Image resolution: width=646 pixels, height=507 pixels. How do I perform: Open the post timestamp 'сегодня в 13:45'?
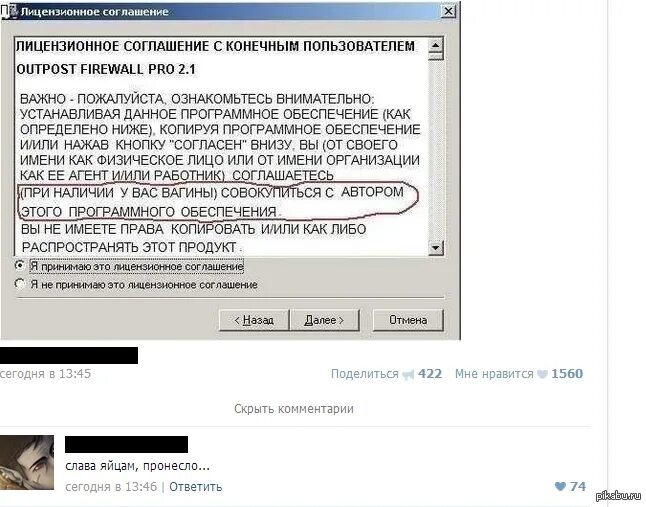(45, 374)
